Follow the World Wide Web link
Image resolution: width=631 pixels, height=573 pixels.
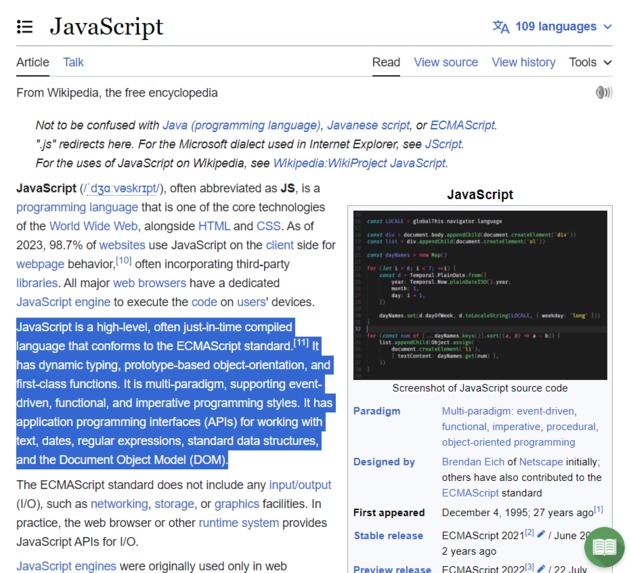[93, 226]
